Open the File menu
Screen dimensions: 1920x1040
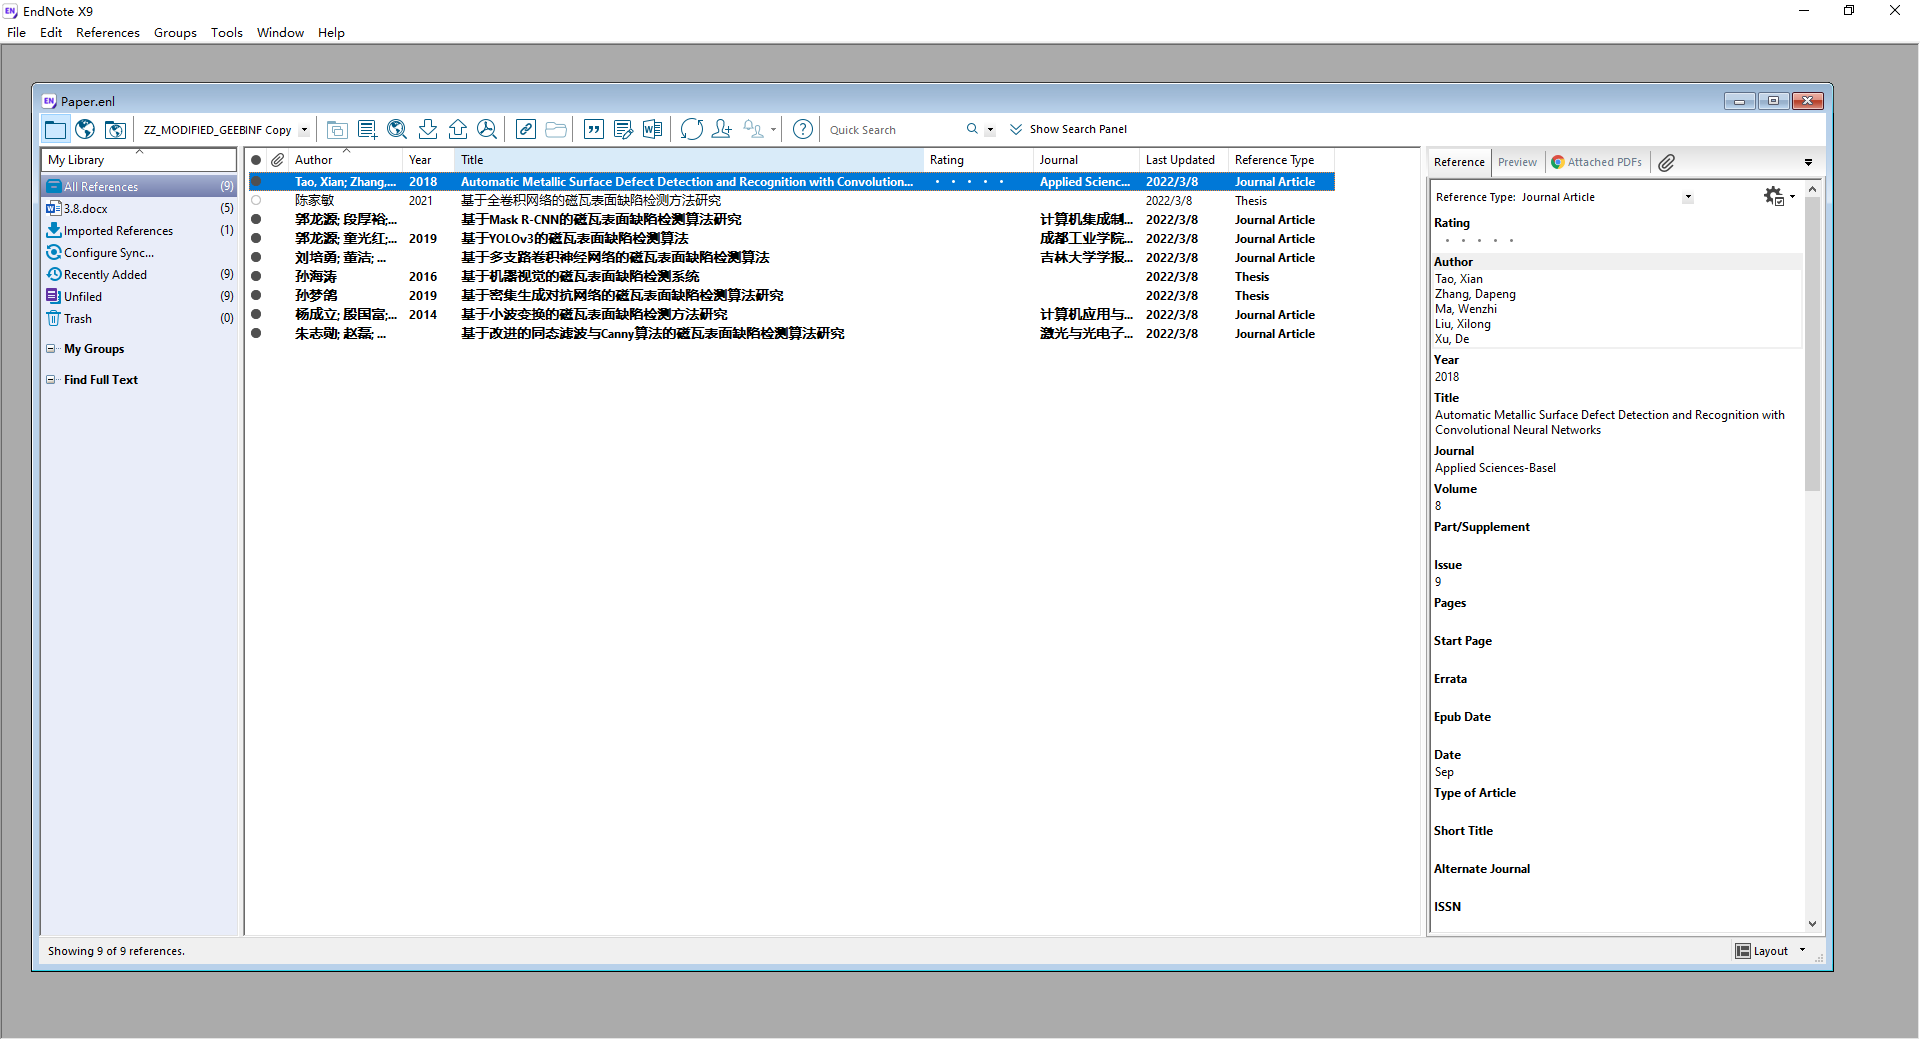point(17,33)
